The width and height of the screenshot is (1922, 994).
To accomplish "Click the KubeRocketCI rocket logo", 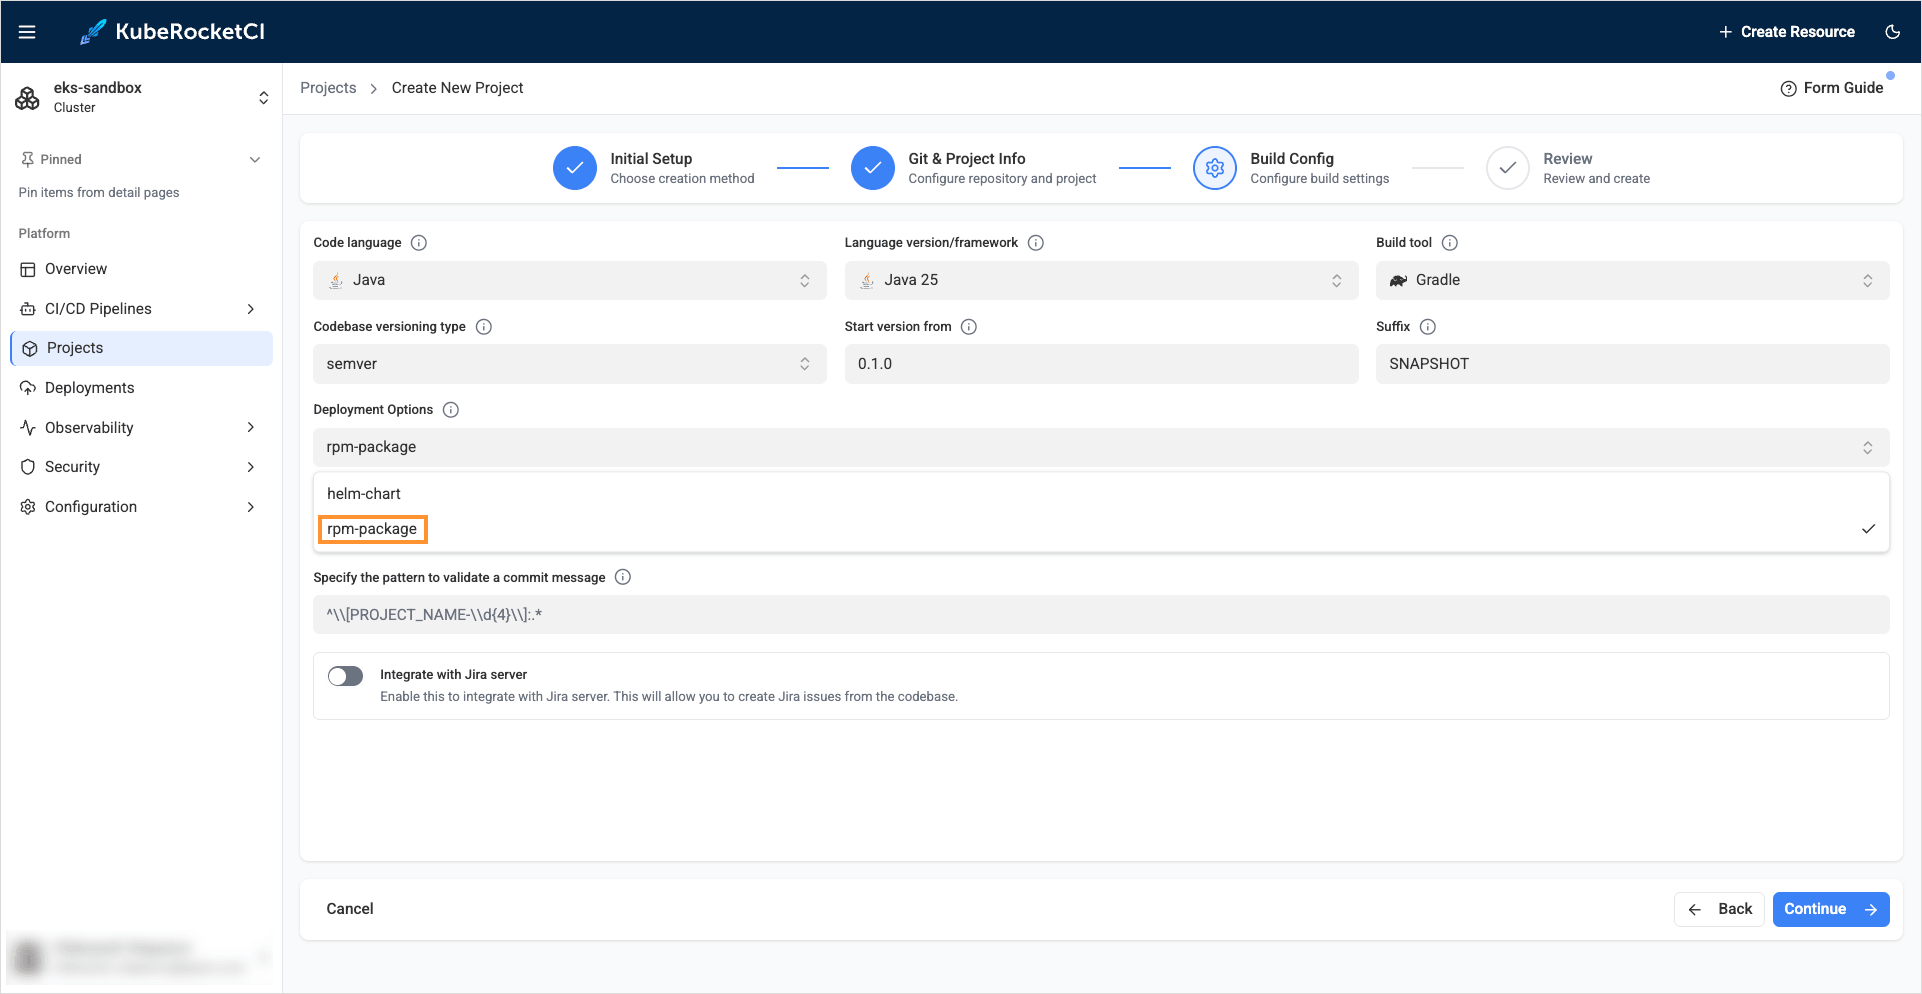I will [x=93, y=32].
